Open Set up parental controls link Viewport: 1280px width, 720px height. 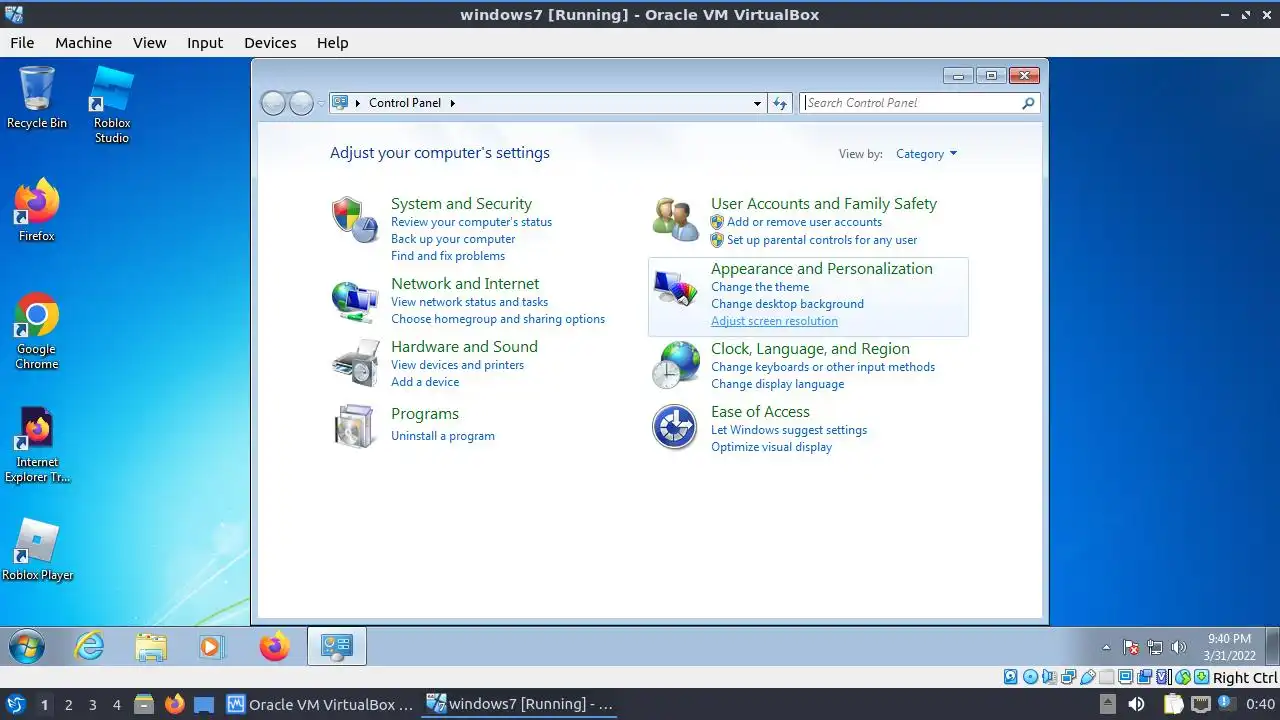pos(822,240)
